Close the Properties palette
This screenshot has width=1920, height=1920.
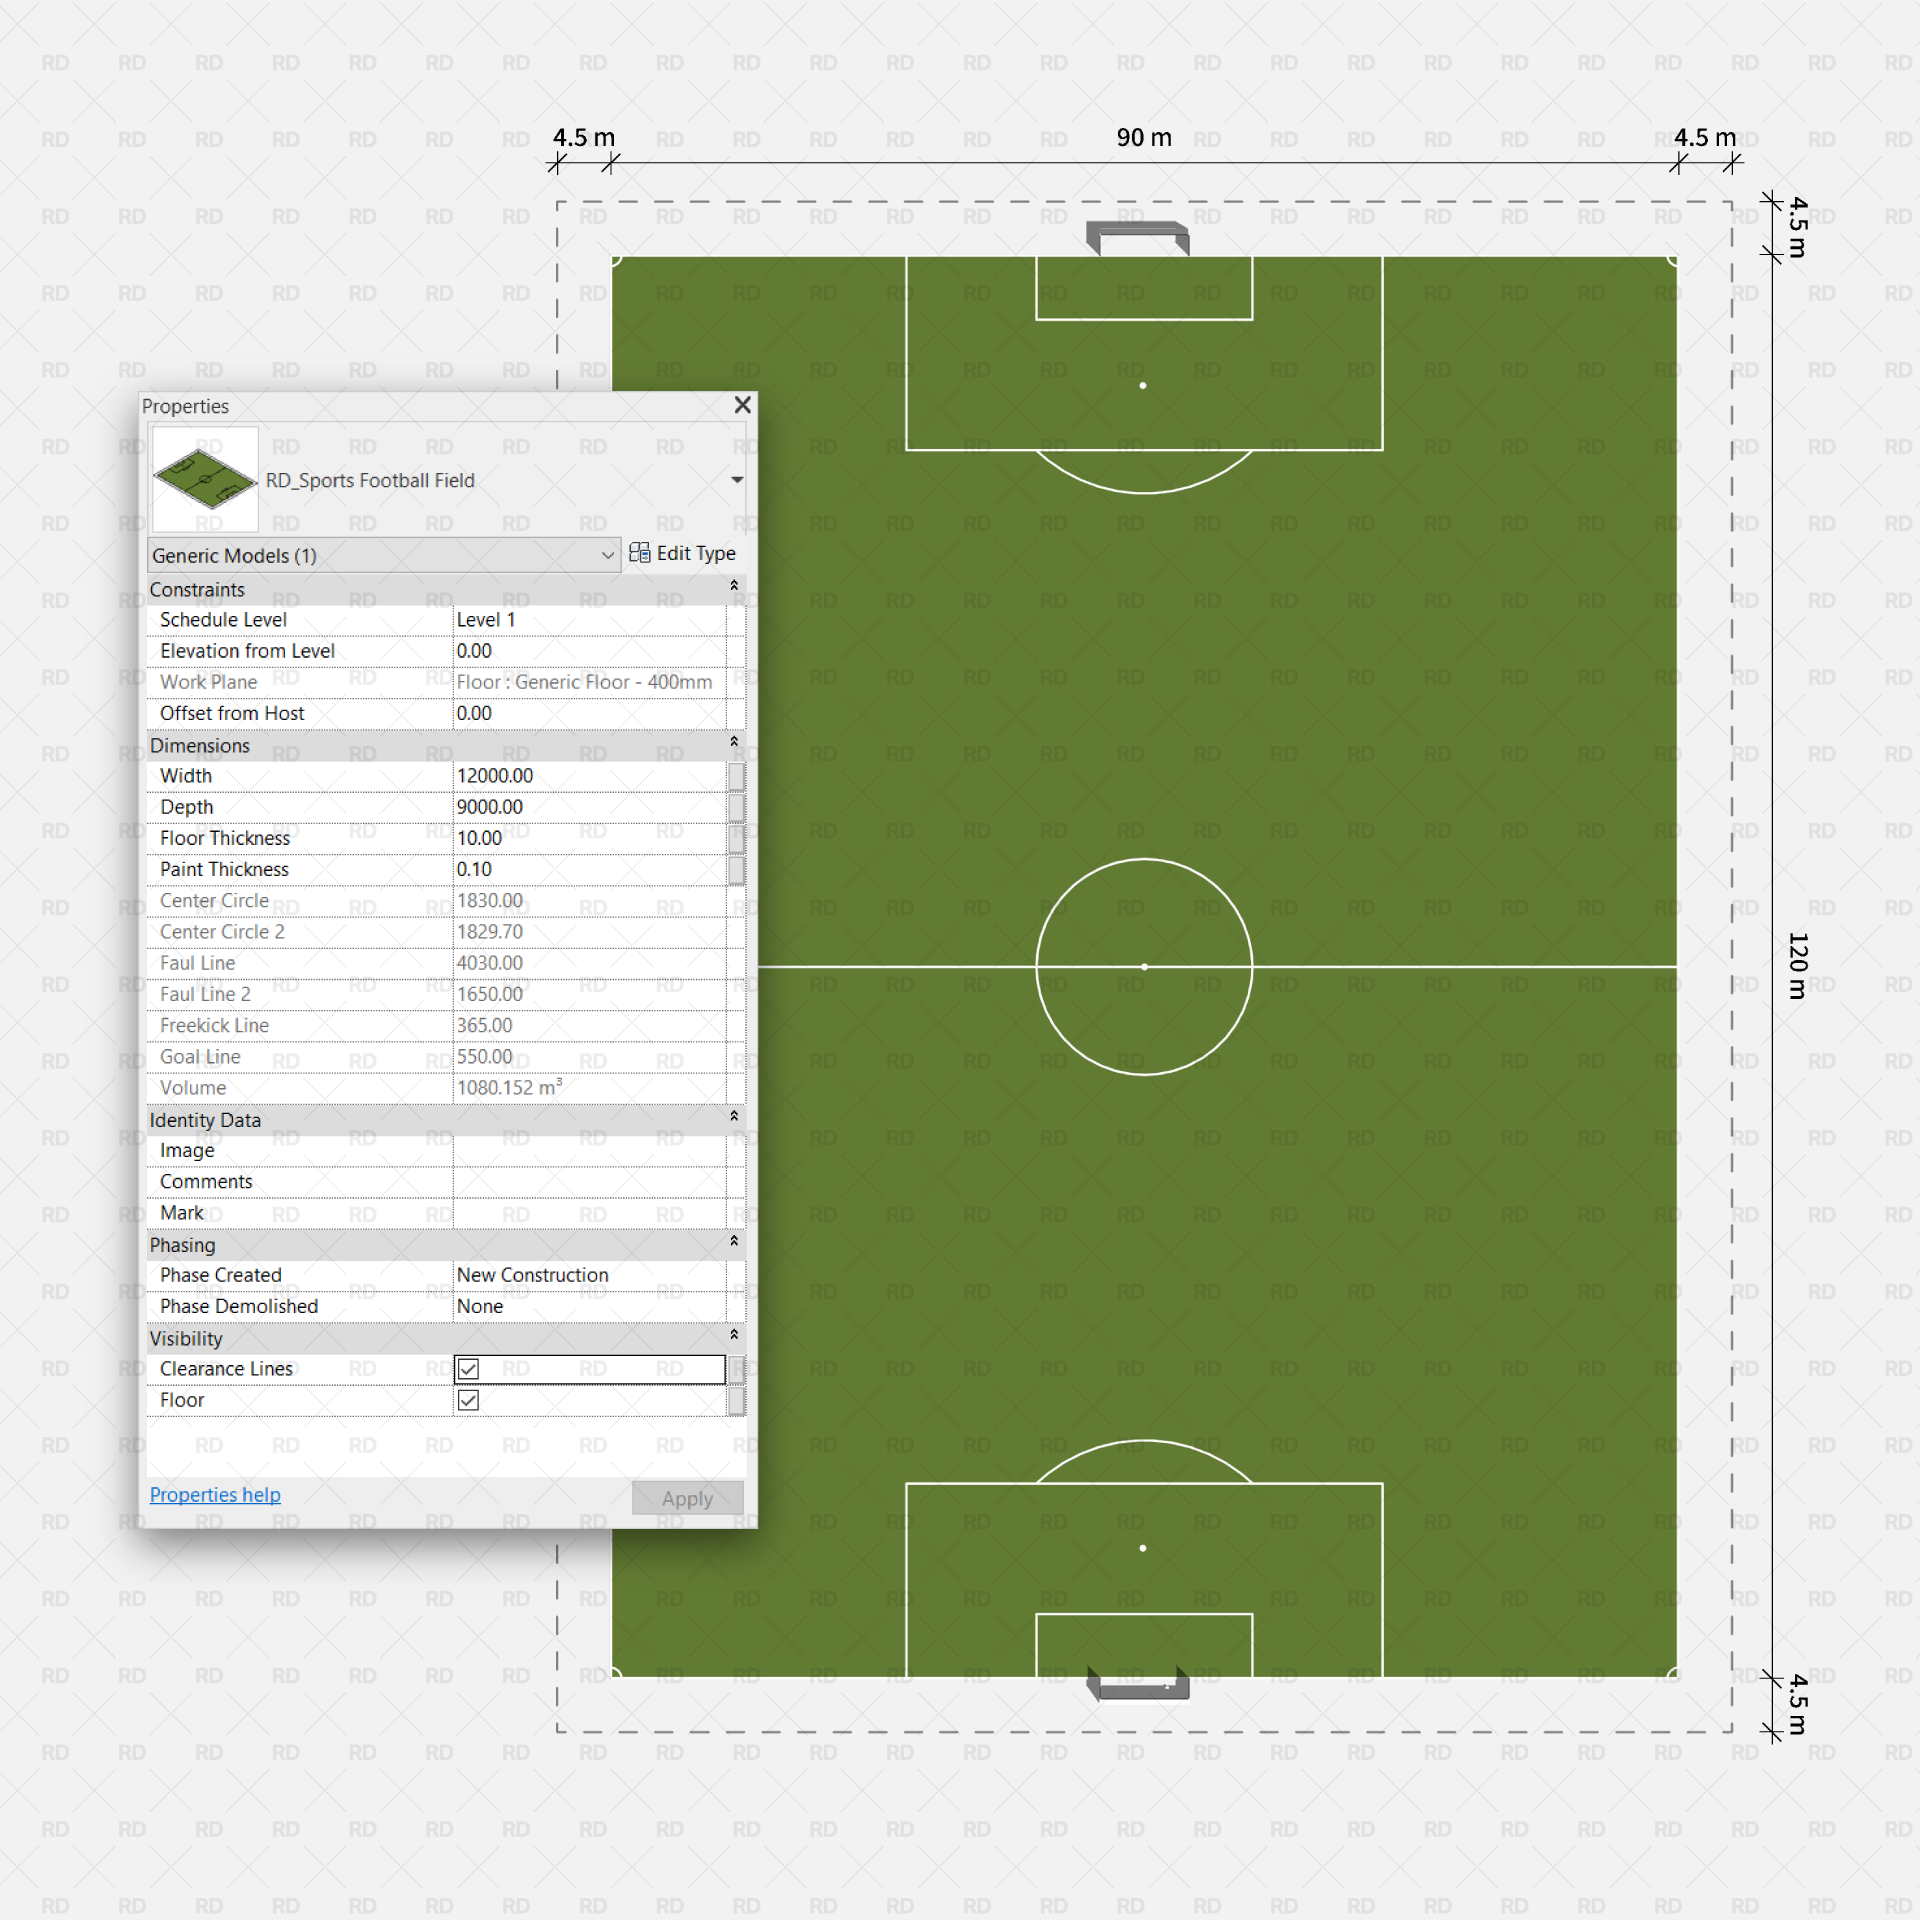[742, 406]
